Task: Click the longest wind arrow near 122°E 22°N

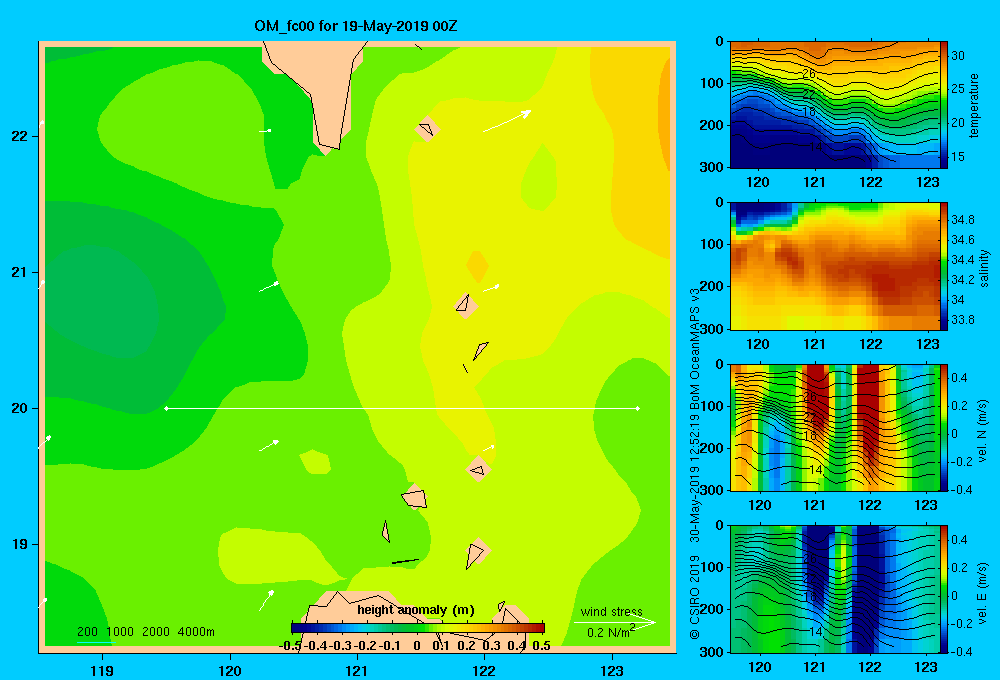Action: [x=507, y=121]
